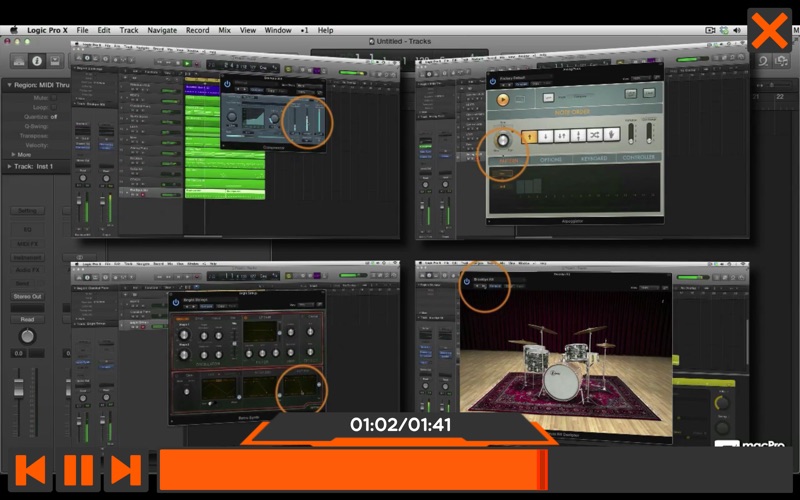Switch to the Arpeggiator Controller tab
This screenshot has width=800, height=500.
(638, 158)
